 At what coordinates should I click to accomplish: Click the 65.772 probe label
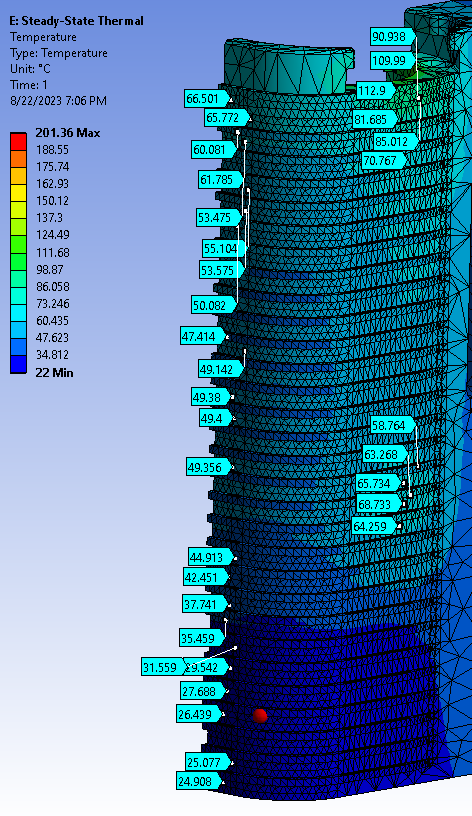(227, 118)
